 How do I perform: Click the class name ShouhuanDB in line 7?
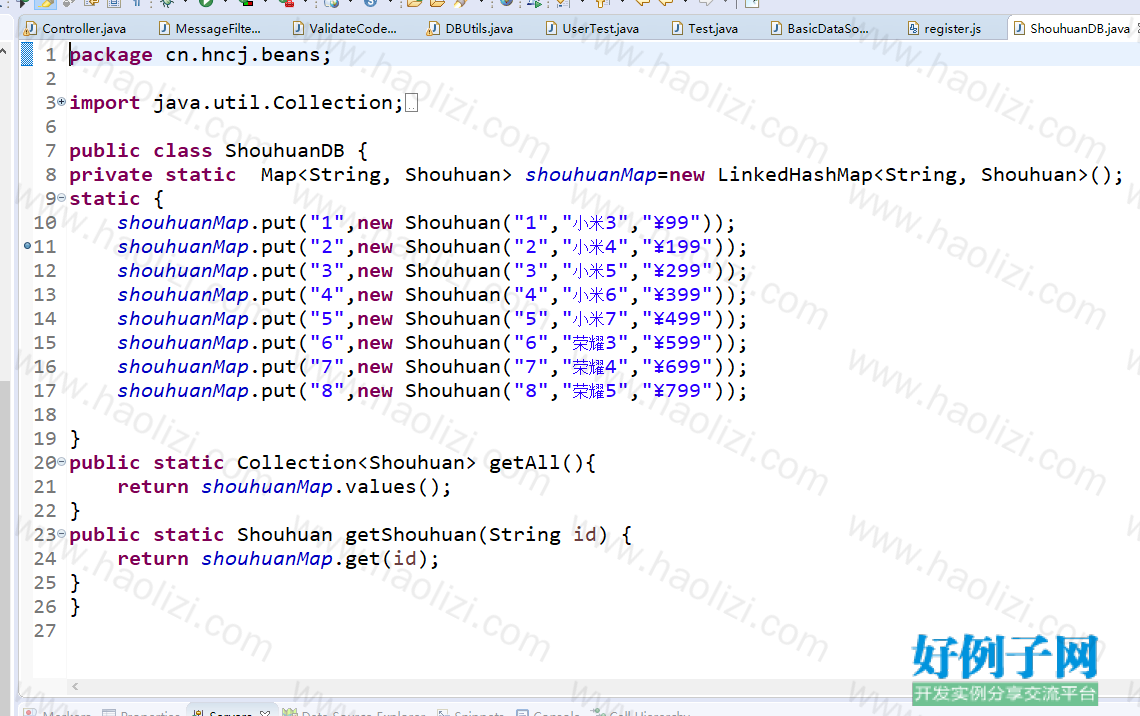coord(284,150)
